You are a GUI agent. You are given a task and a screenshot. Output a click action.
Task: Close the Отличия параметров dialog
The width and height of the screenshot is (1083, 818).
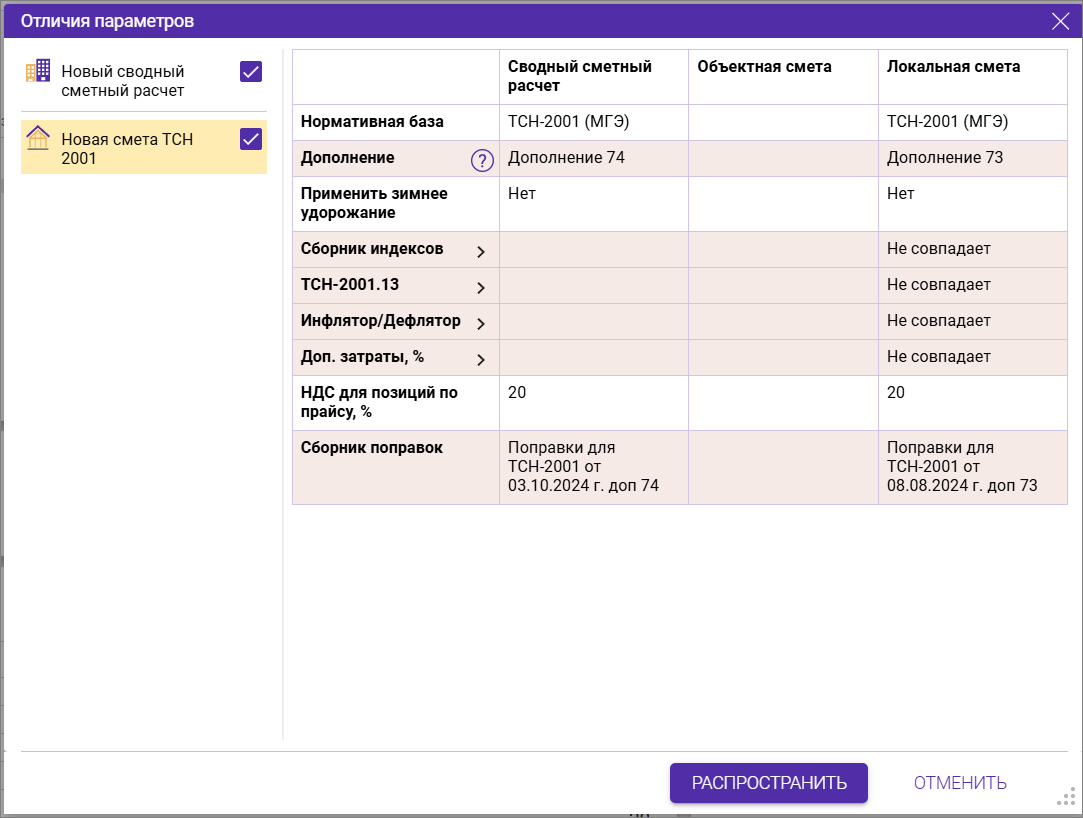1060,21
